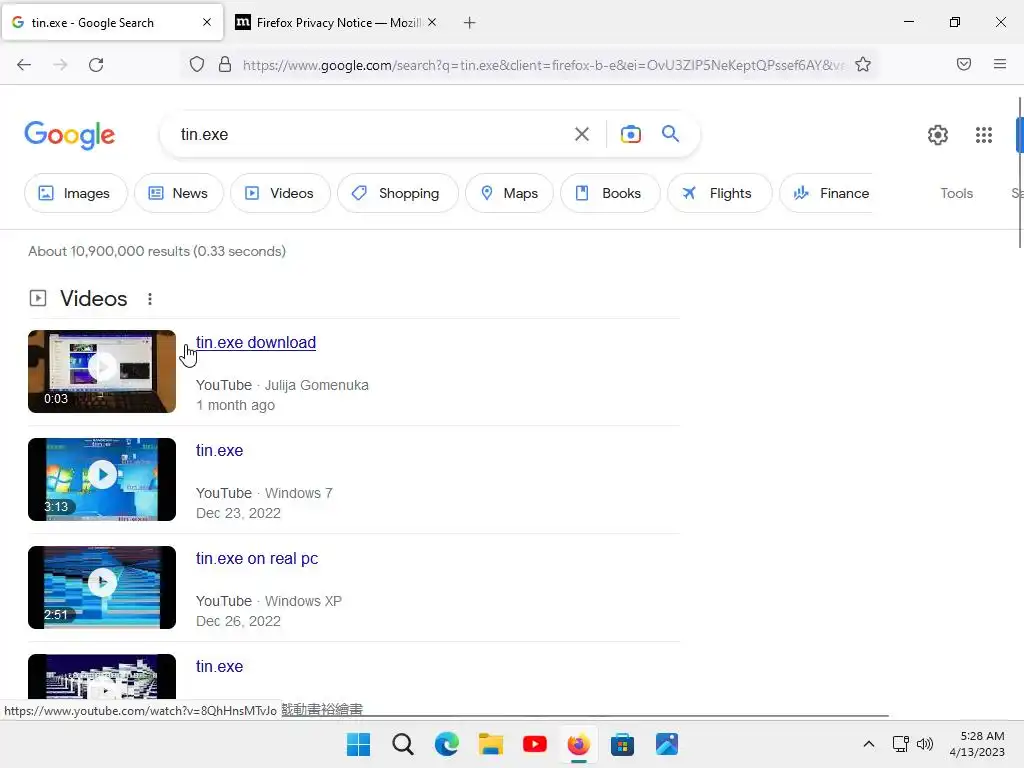The image size is (1024, 768).
Task: Open YouTube app from the taskbar
Action: (x=534, y=744)
